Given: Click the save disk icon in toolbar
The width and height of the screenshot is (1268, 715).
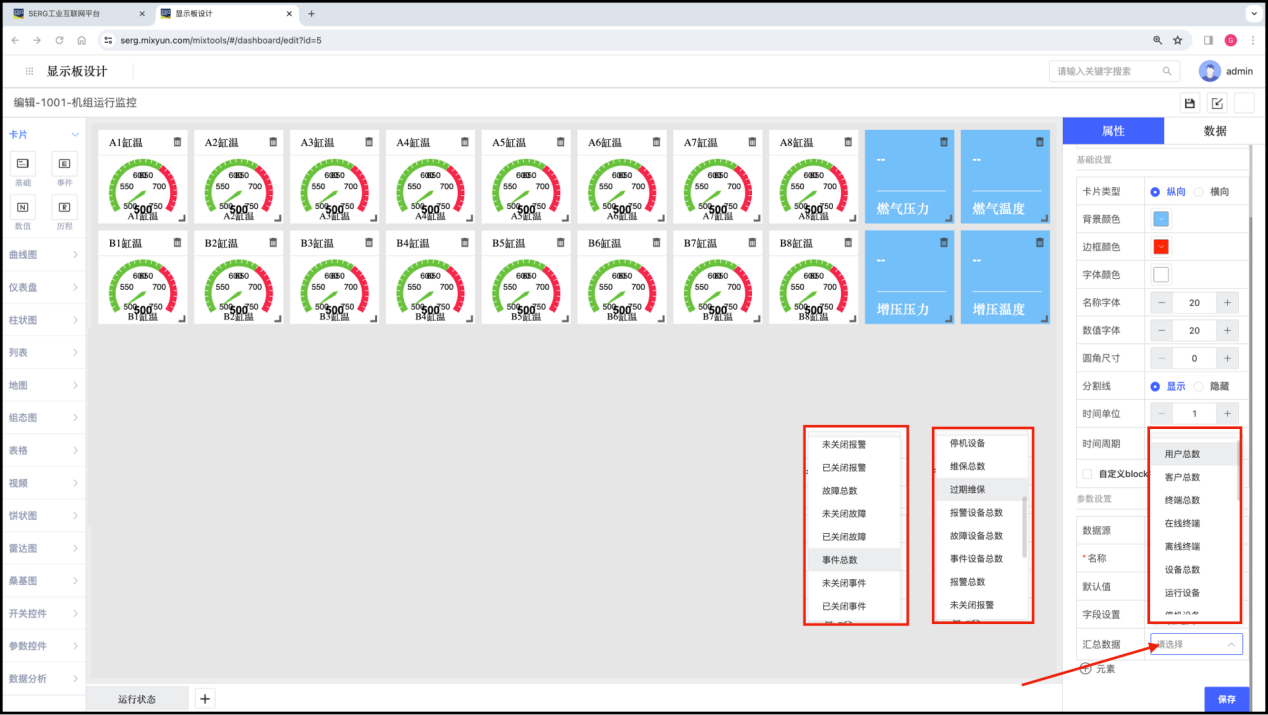Looking at the screenshot, I should coord(1189,103).
